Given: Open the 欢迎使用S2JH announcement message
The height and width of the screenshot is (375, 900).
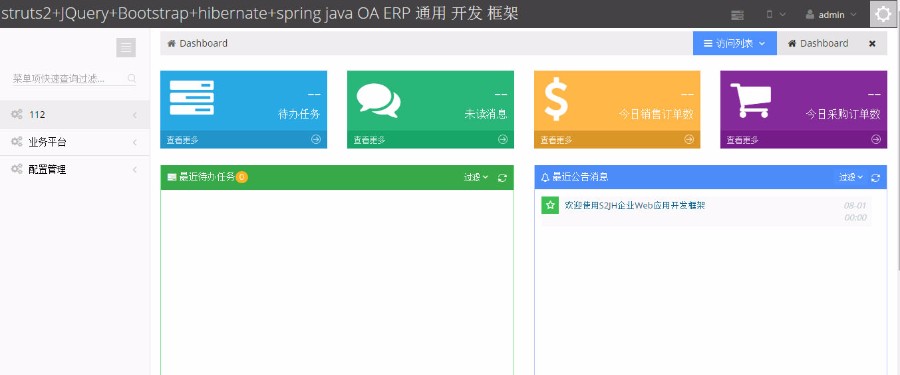Looking at the screenshot, I should click(x=635, y=205).
